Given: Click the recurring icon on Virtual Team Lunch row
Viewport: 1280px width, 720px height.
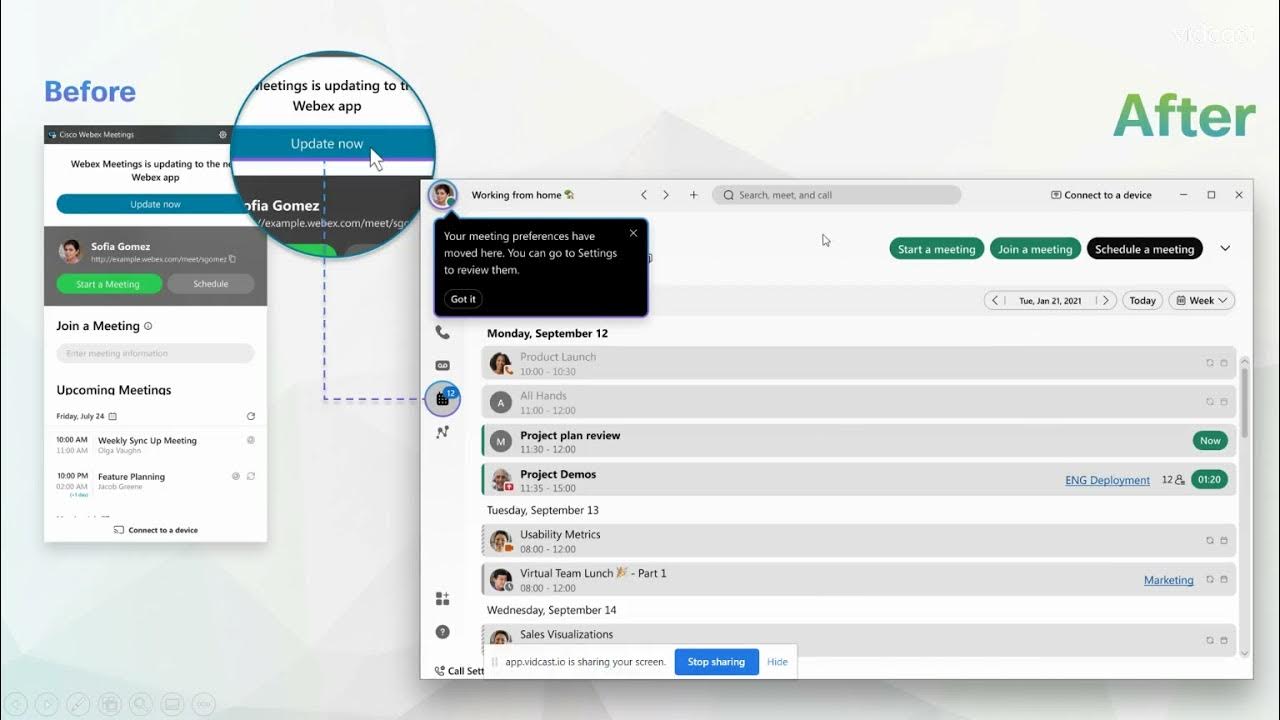Looking at the screenshot, I should 1210,580.
